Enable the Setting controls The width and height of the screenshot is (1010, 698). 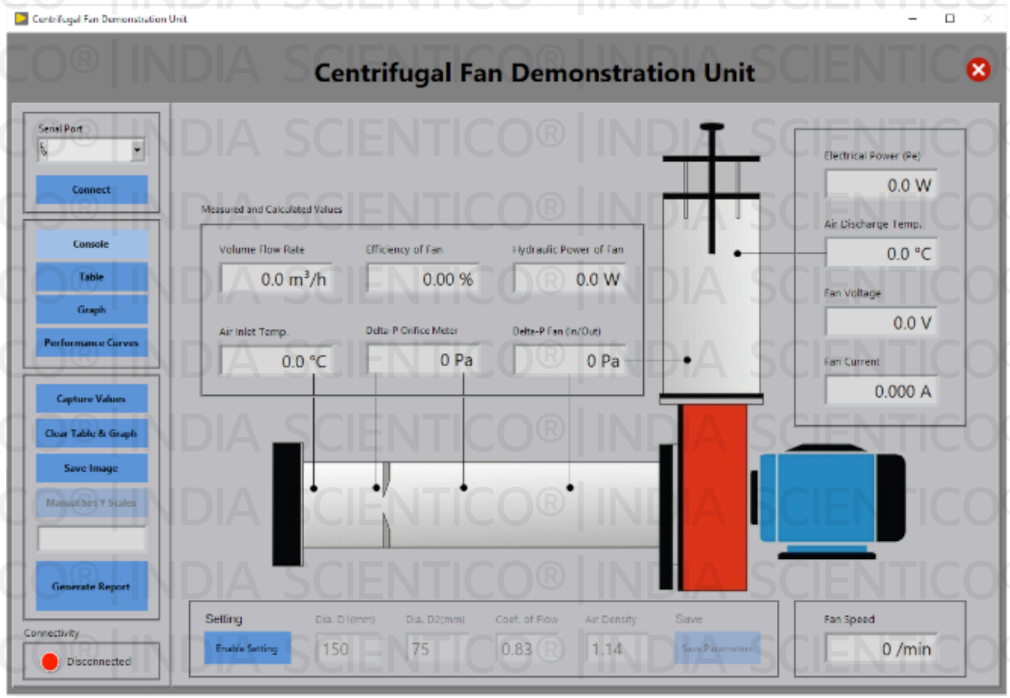point(250,648)
